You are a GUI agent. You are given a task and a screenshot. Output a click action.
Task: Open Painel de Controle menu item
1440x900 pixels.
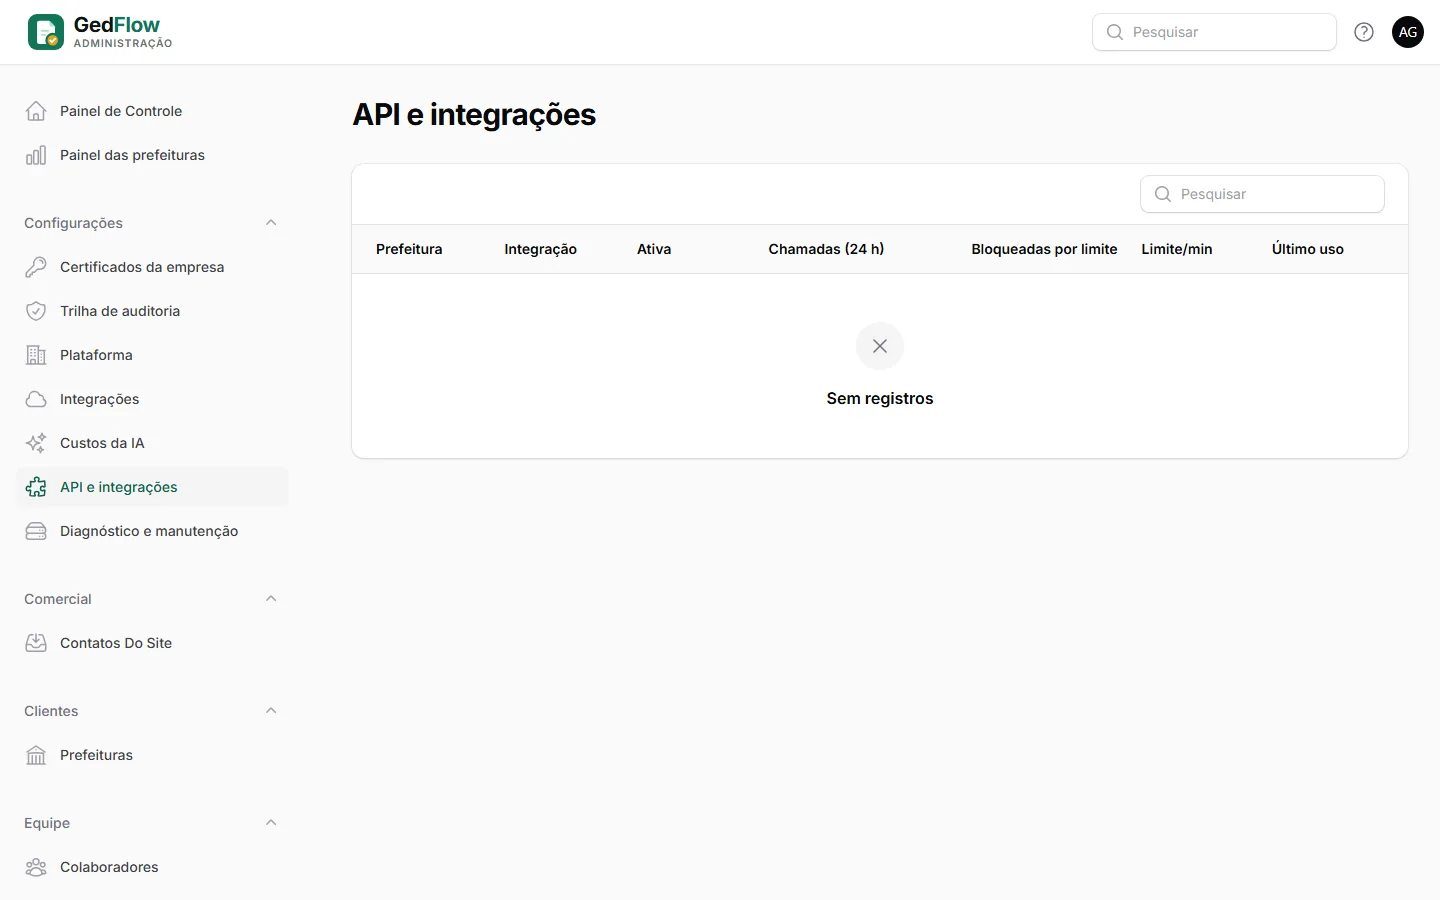pos(152,111)
